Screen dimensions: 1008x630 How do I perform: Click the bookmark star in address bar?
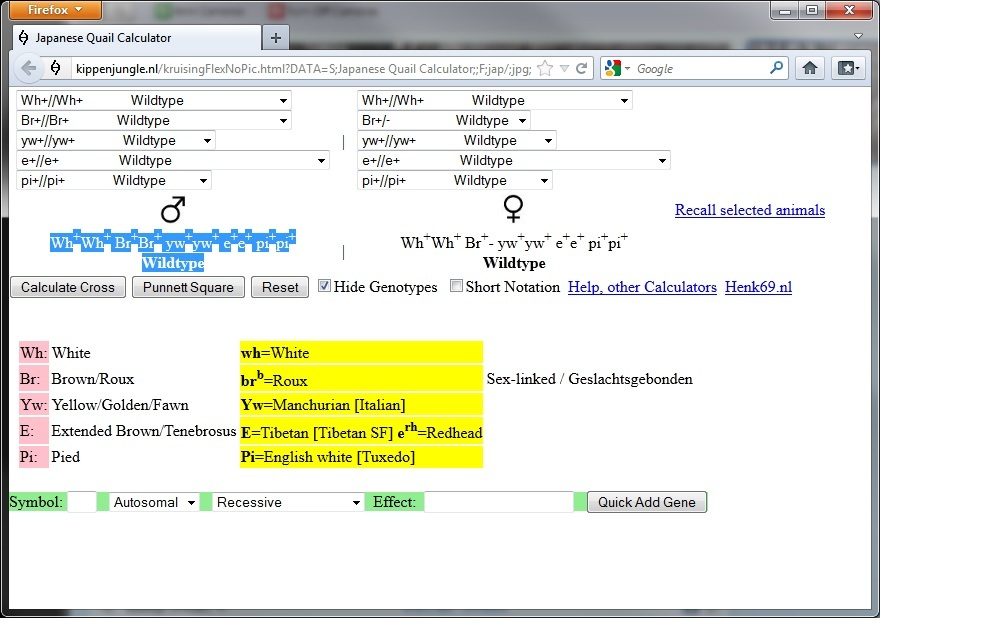coord(545,69)
